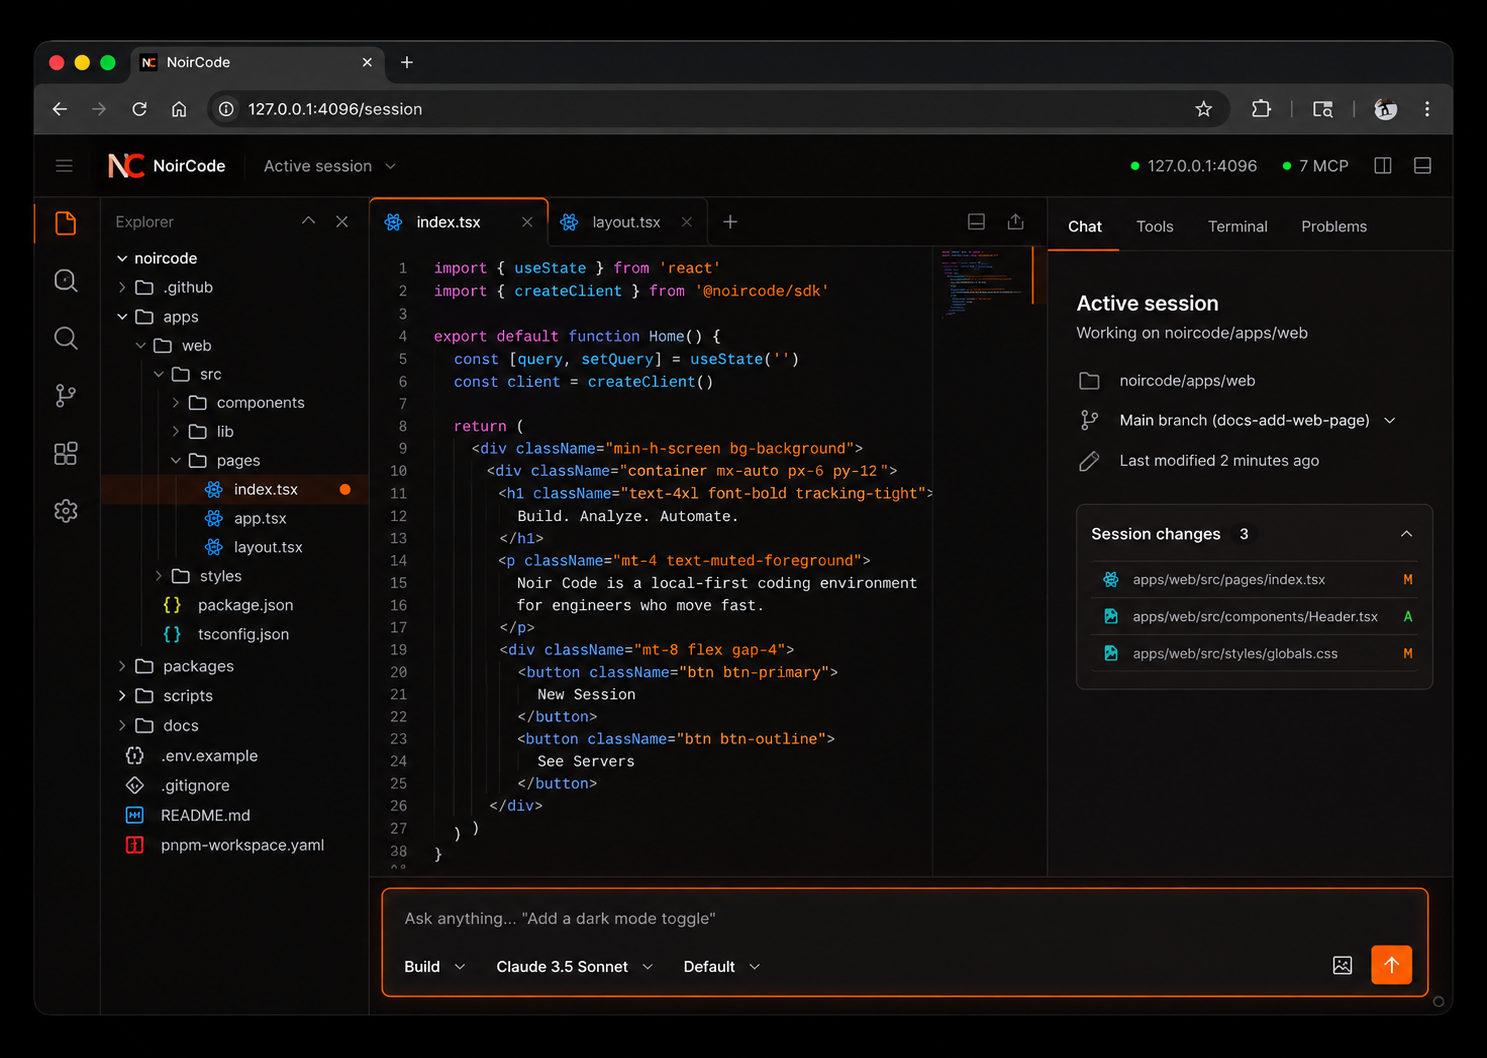Toggle the bottom panel layout icon
The image size is (1487, 1058).
click(1423, 166)
